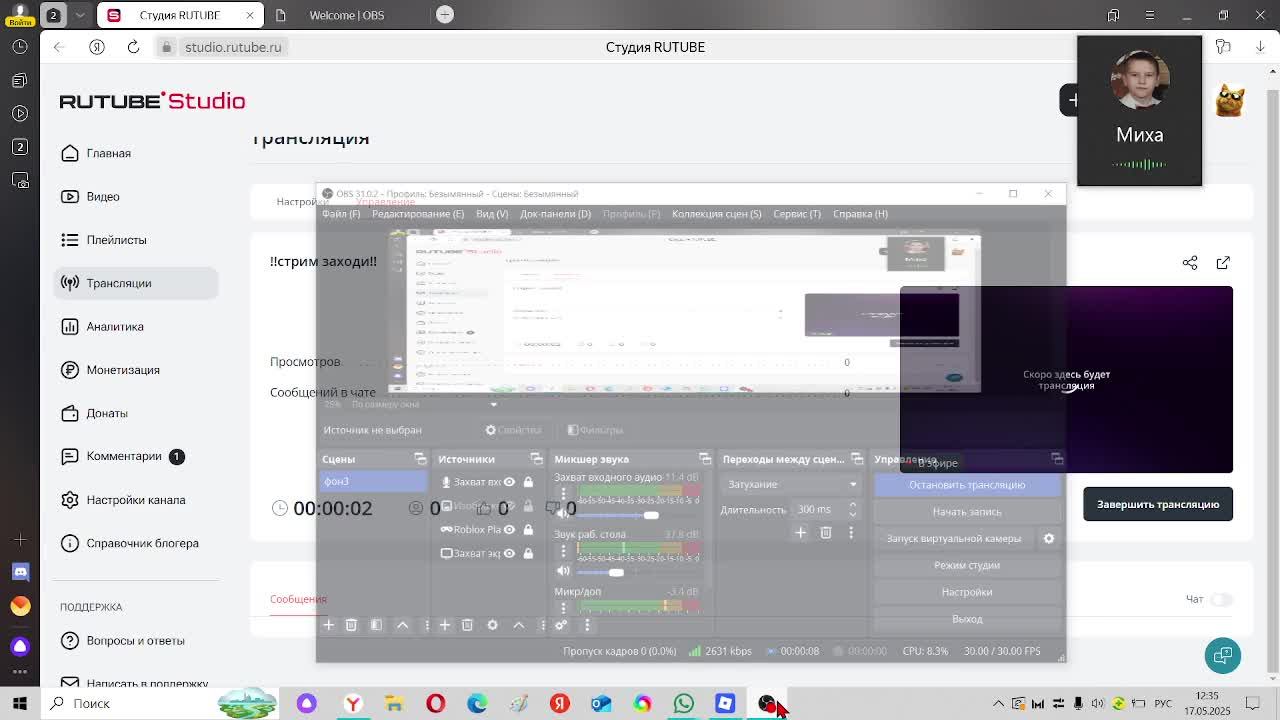Open the Монетизация section icon
This screenshot has height=720, width=1280.
click(70, 370)
